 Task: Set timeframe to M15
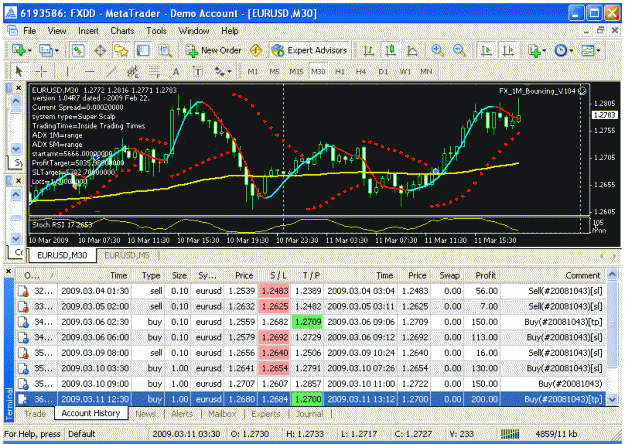click(296, 72)
